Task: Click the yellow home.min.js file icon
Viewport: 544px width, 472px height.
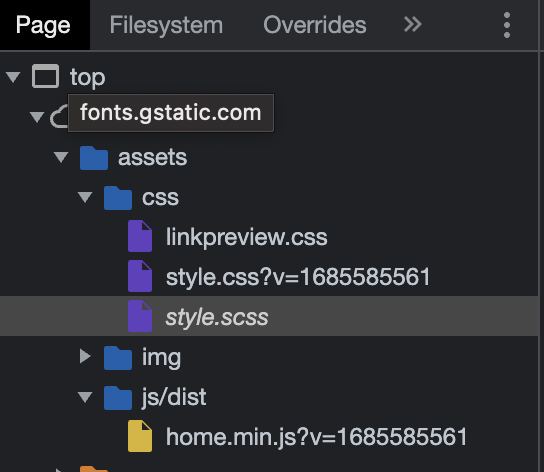Action: [140, 436]
